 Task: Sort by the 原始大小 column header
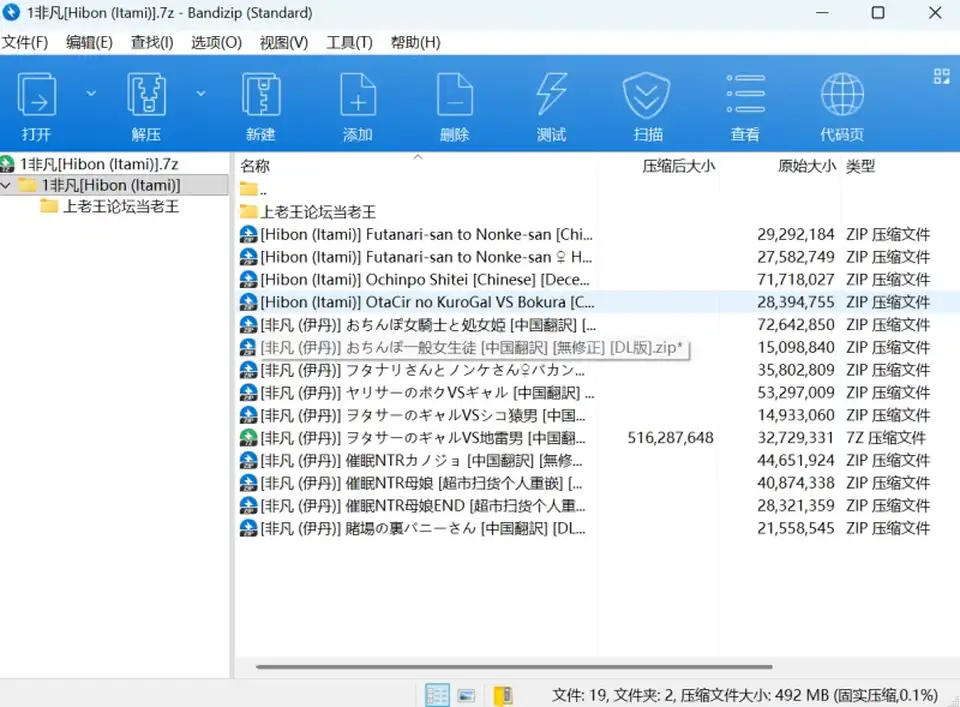[x=806, y=166]
